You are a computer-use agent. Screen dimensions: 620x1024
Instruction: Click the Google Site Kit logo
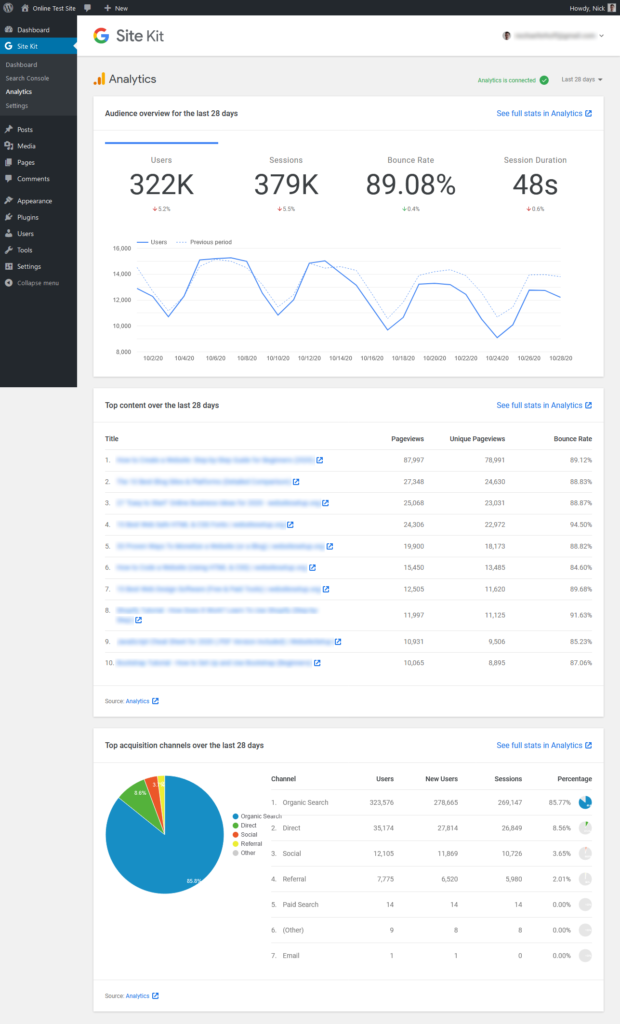(x=129, y=36)
